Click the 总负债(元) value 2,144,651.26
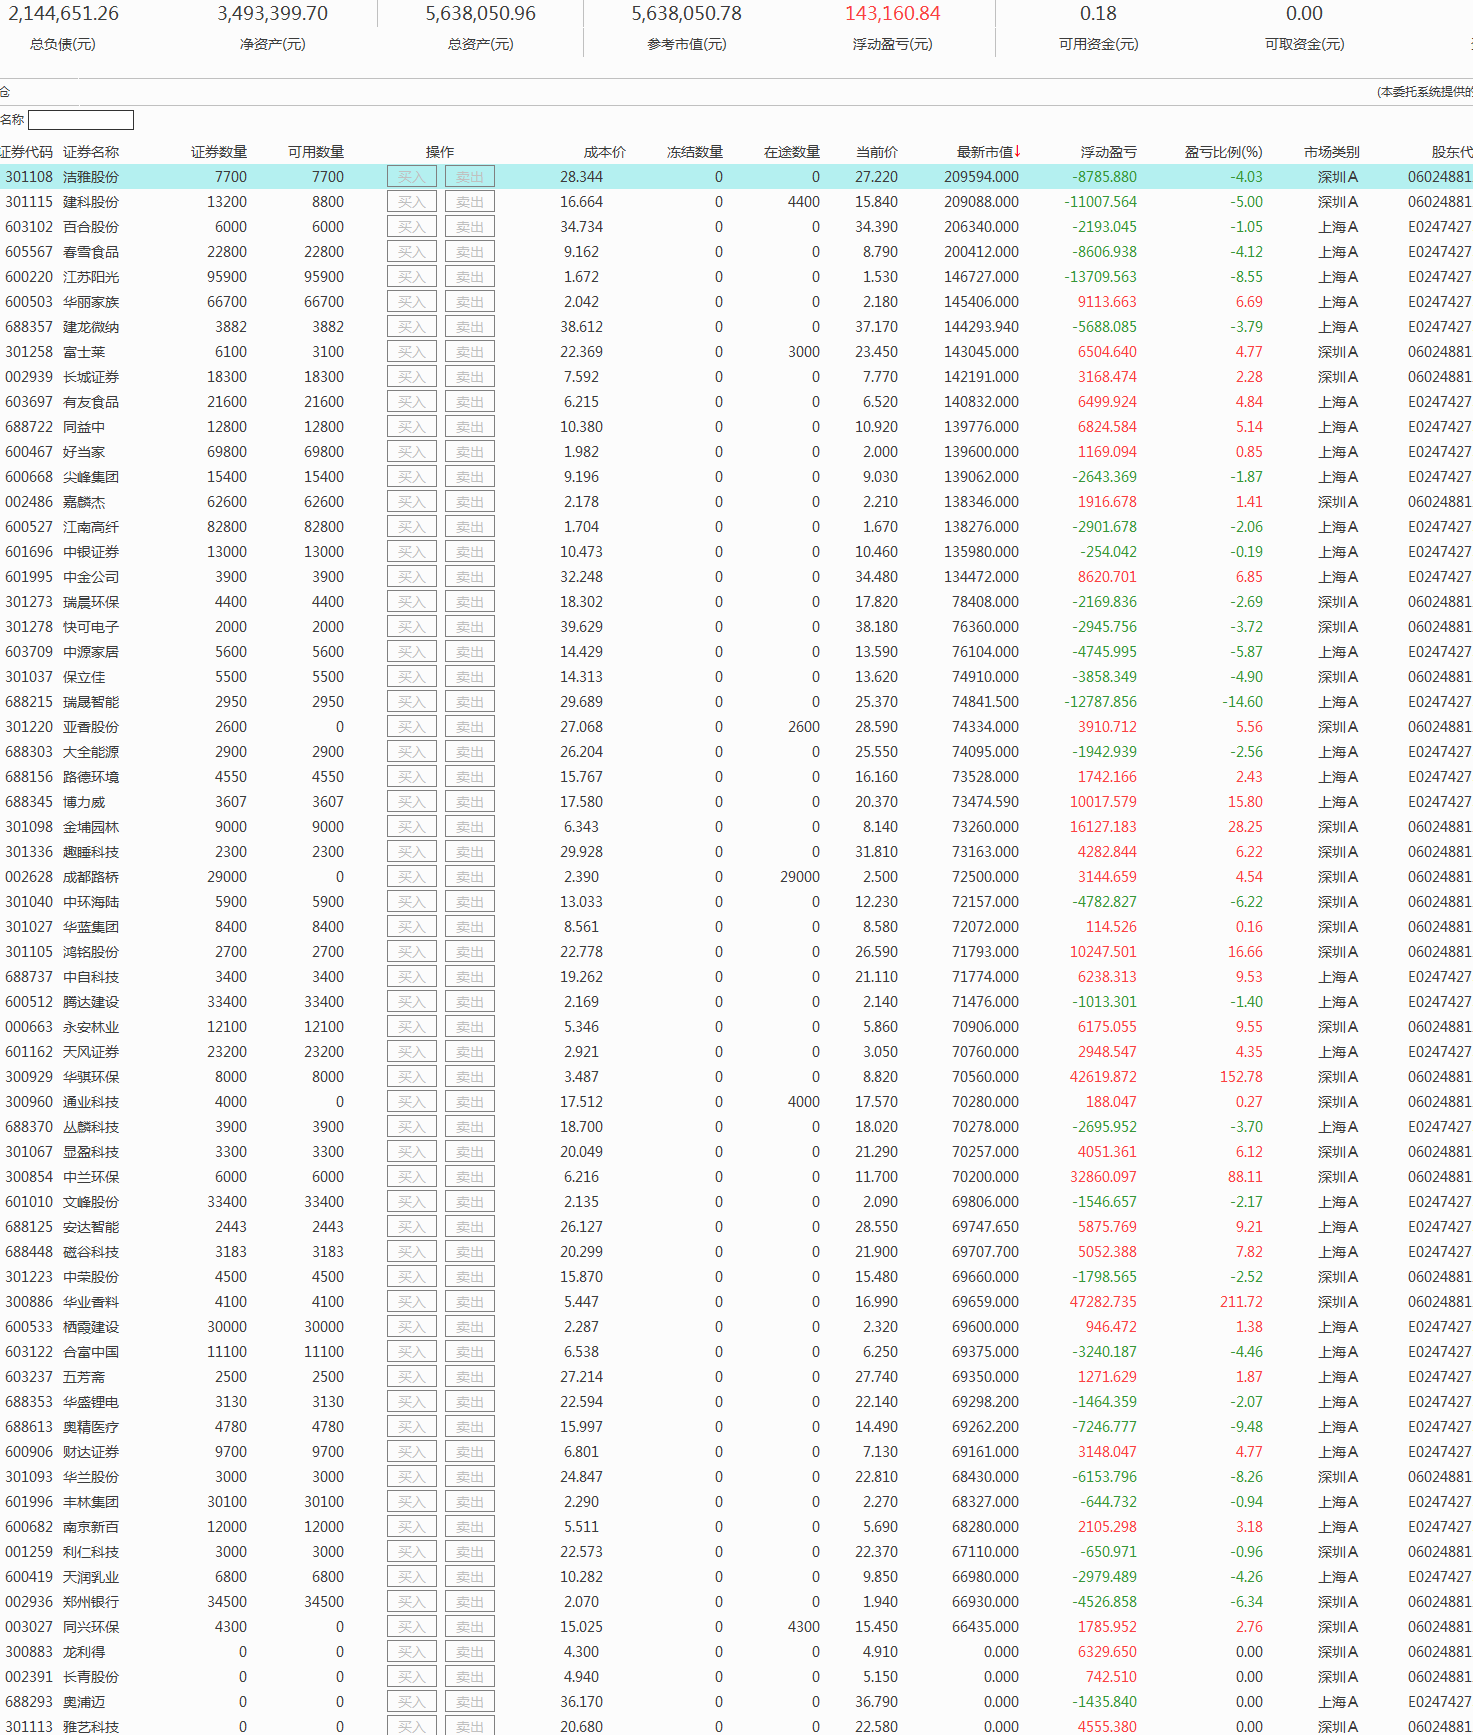The height and width of the screenshot is (1735, 1473). pos(63,14)
